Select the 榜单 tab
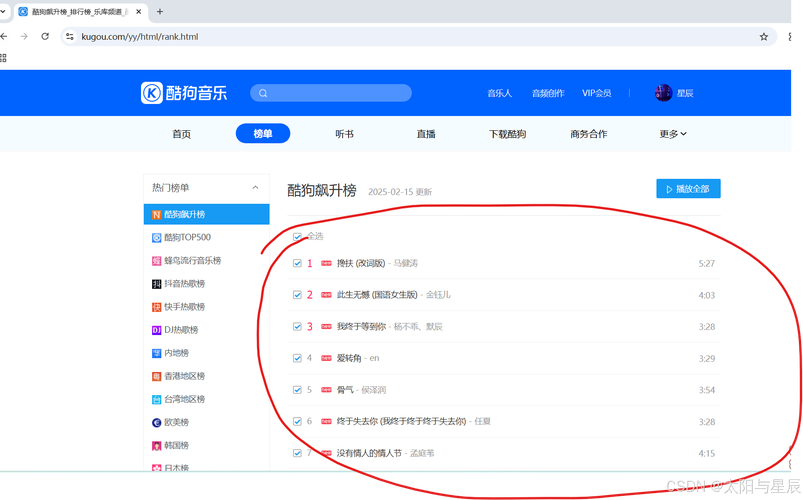The height and width of the screenshot is (500, 803). [263, 134]
